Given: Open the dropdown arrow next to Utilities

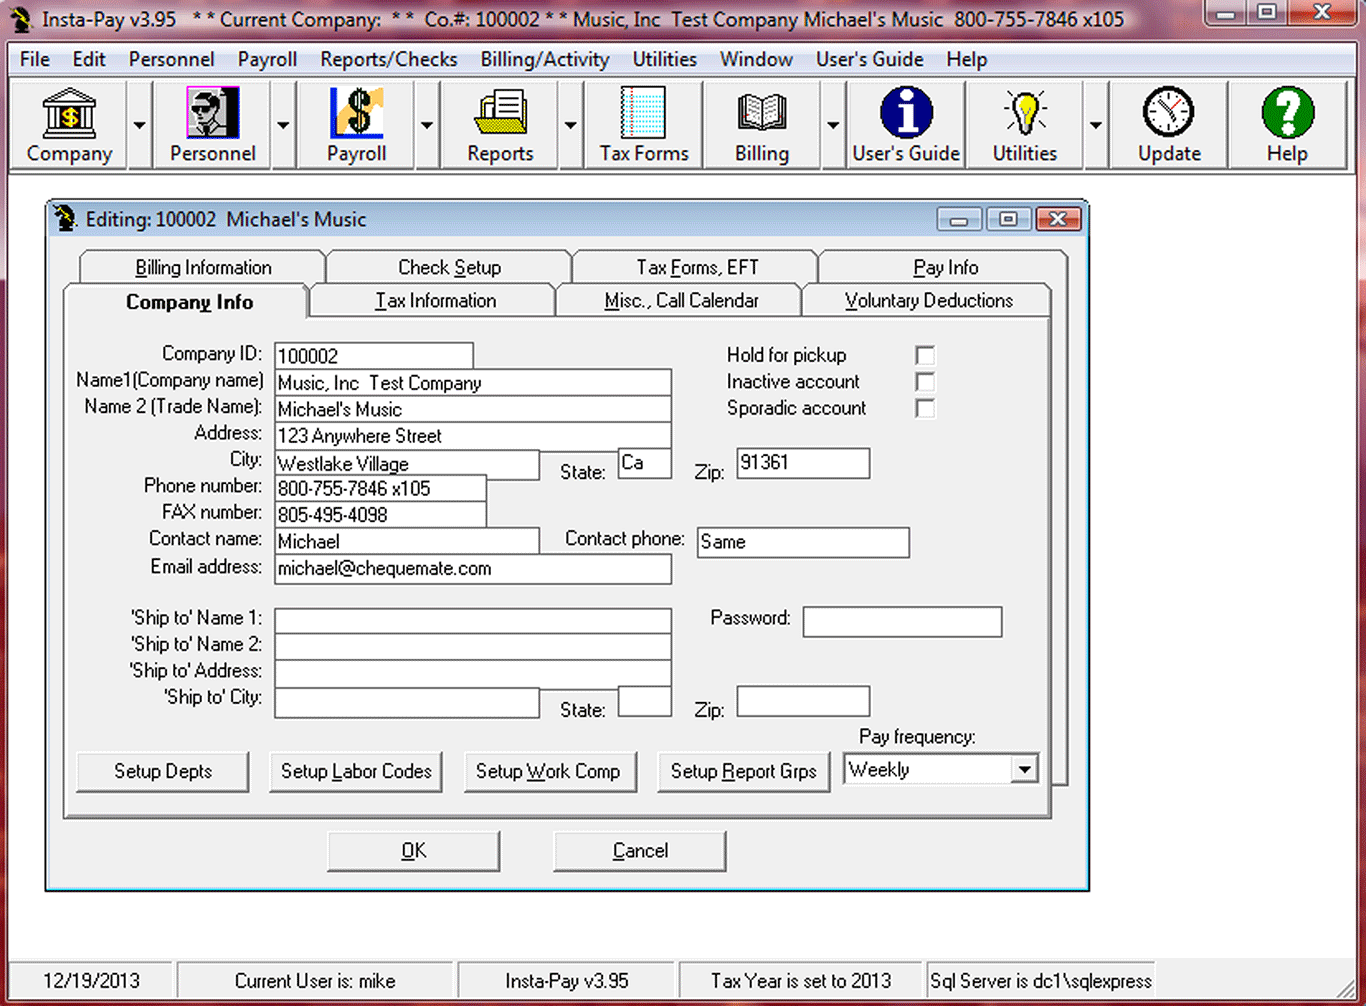Looking at the screenshot, I should 1096,126.
